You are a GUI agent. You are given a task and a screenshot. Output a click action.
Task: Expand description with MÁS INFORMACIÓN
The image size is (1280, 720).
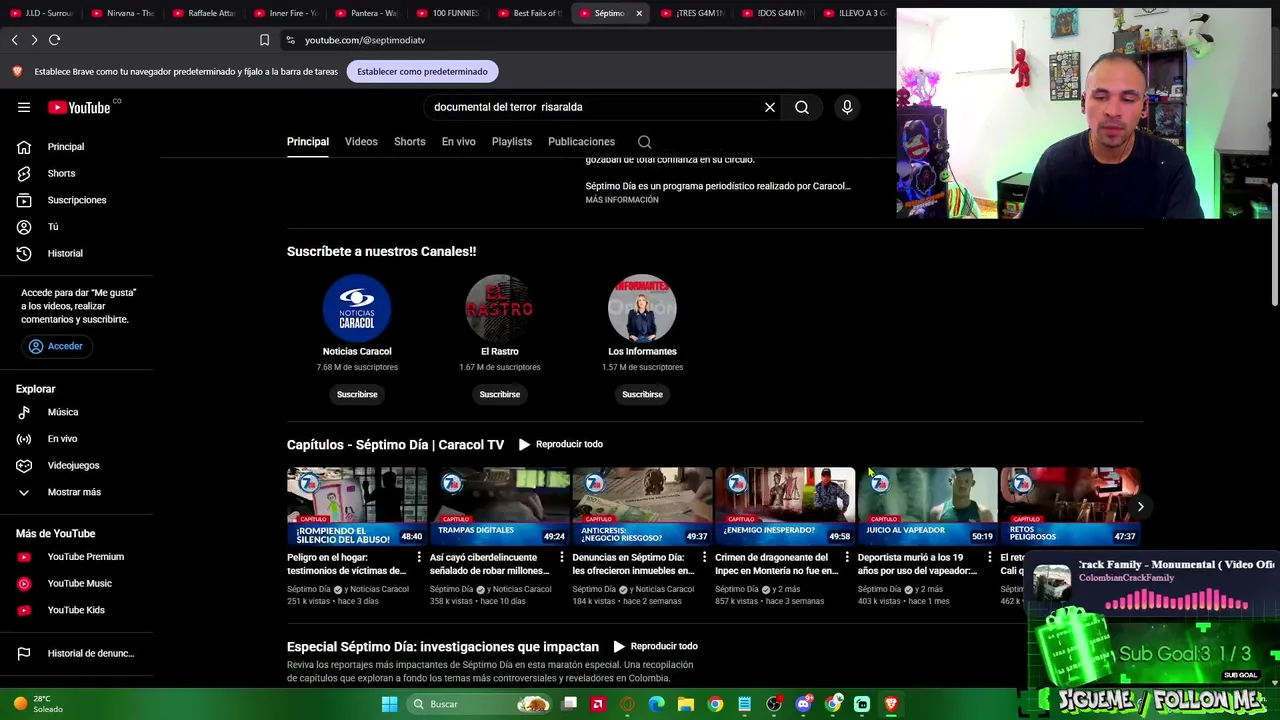tap(622, 200)
